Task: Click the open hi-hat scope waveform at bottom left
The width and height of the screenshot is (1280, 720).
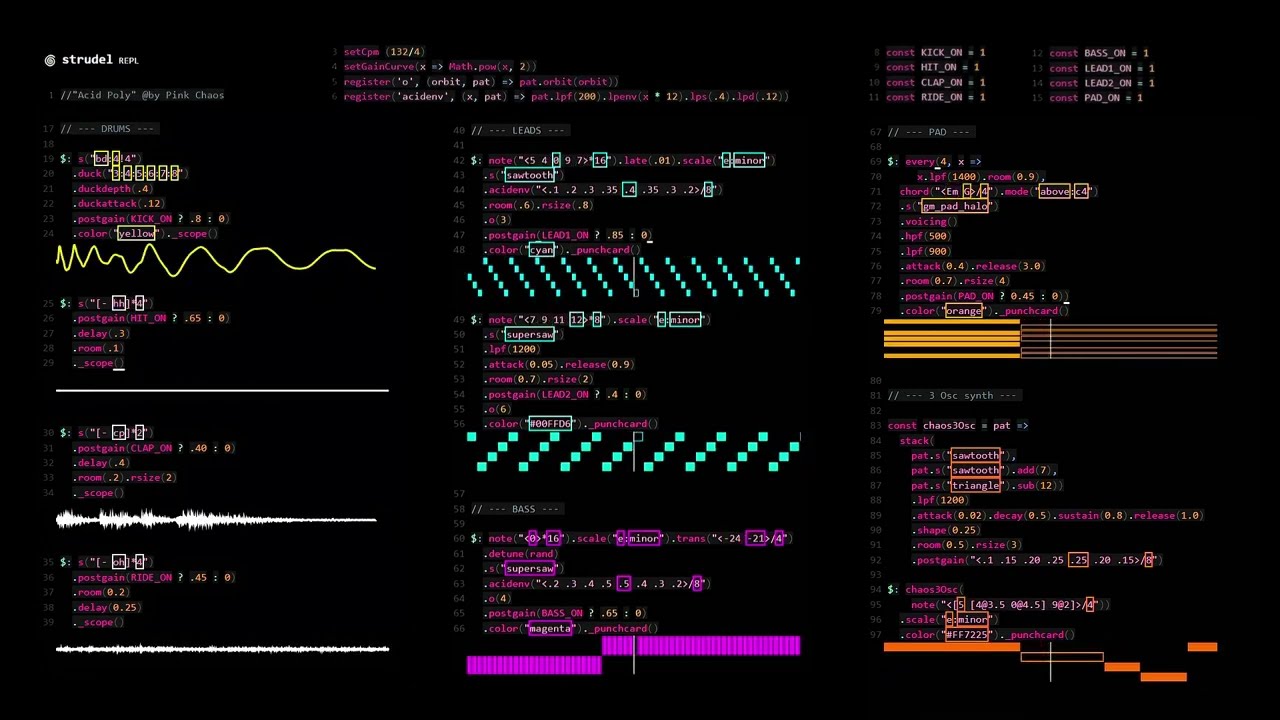Action: 222,649
